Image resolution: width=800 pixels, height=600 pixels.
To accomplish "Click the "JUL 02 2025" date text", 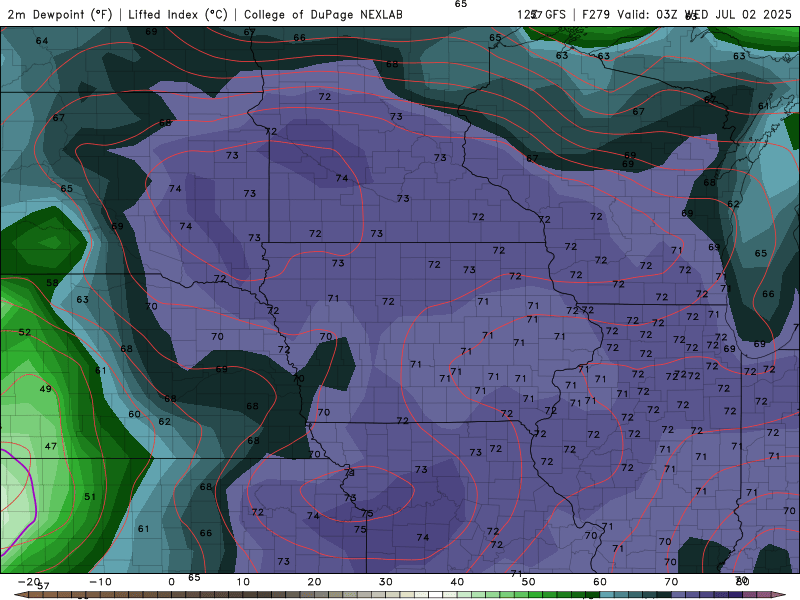I will 753,15.
